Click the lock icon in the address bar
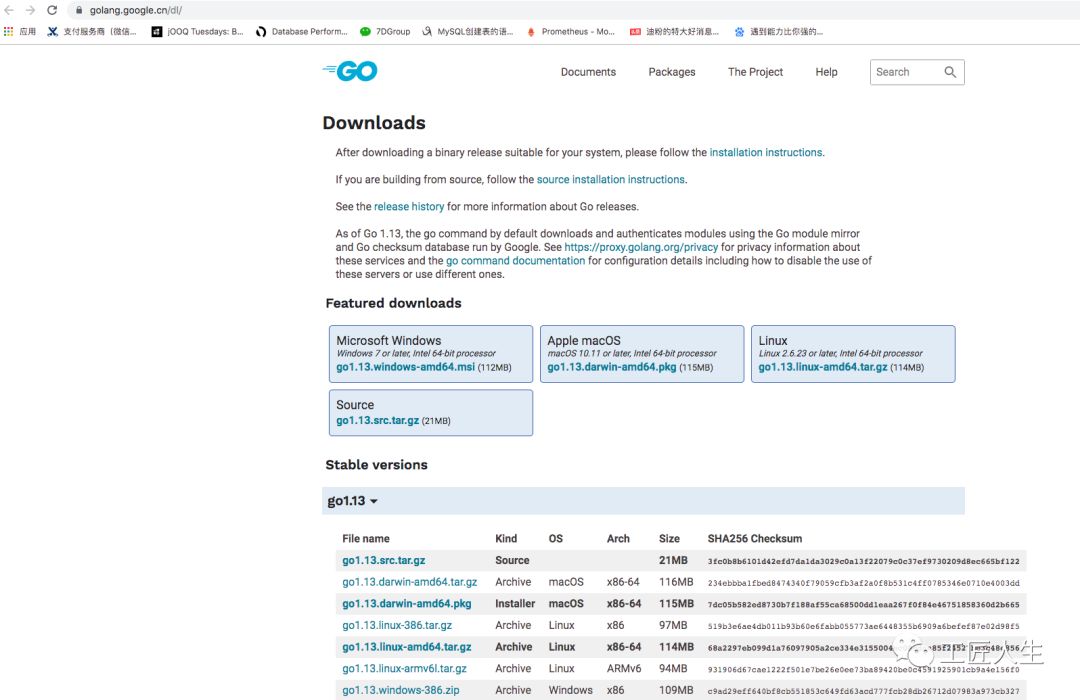The width and height of the screenshot is (1080, 700). tap(79, 10)
